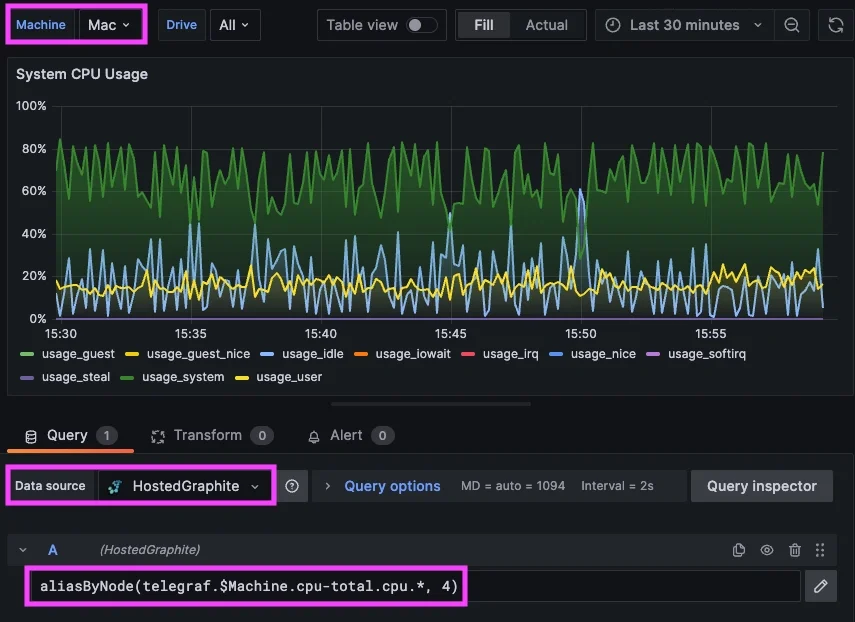Grab the query drag handle icon
The height and width of the screenshot is (622, 855).
coord(820,549)
